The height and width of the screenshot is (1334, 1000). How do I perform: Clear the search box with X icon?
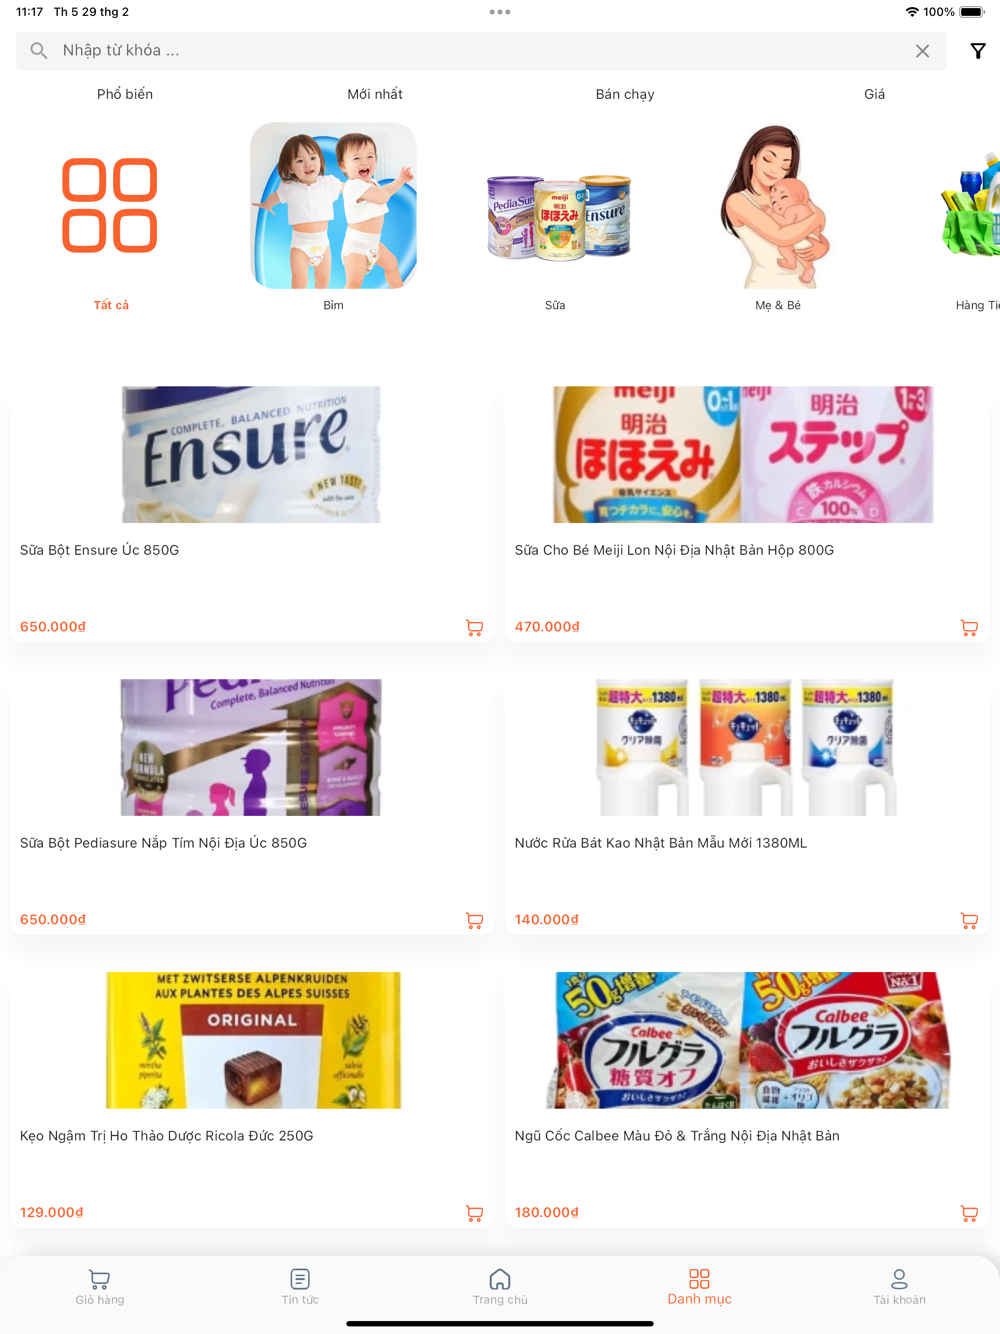coord(922,51)
